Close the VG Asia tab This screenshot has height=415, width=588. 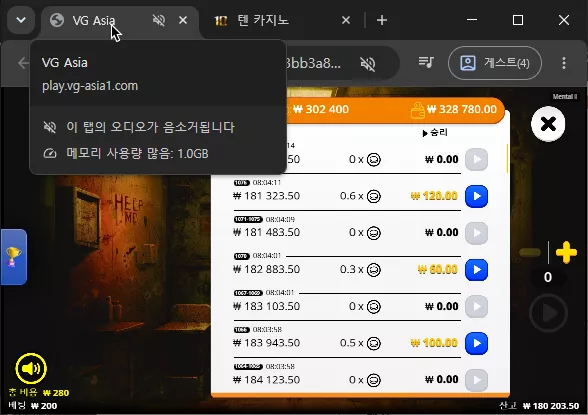point(183,20)
